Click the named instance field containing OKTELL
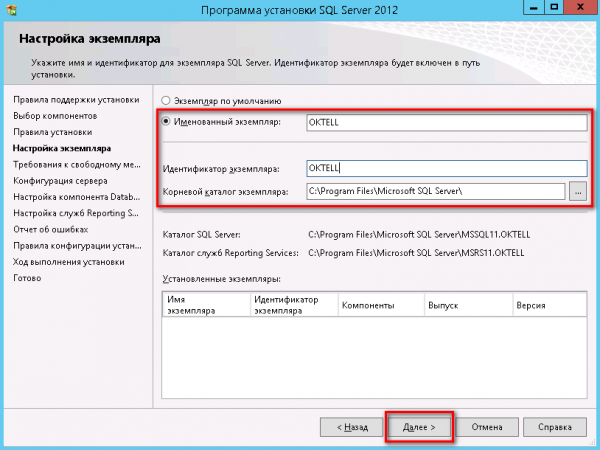 (x=445, y=122)
